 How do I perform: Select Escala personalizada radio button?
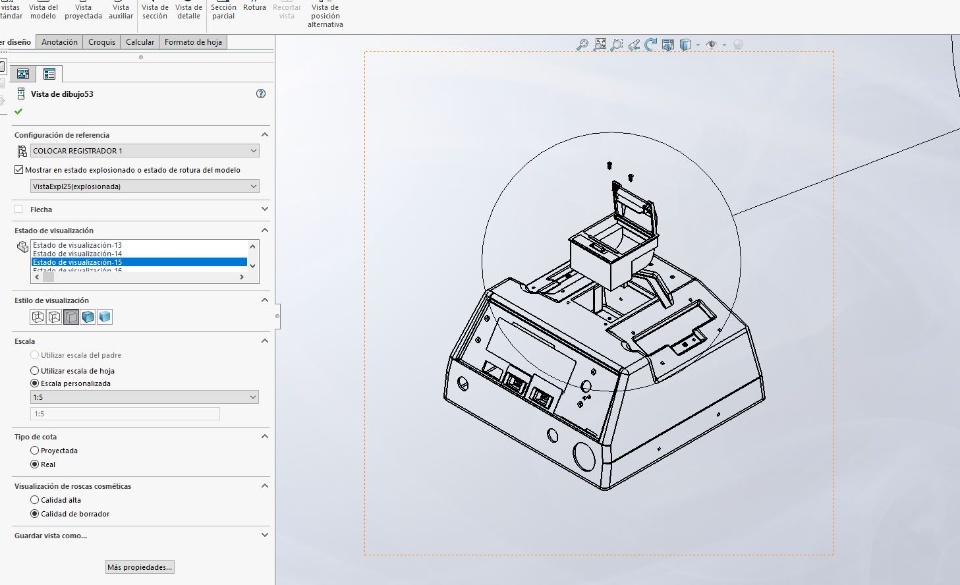click(x=35, y=383)
